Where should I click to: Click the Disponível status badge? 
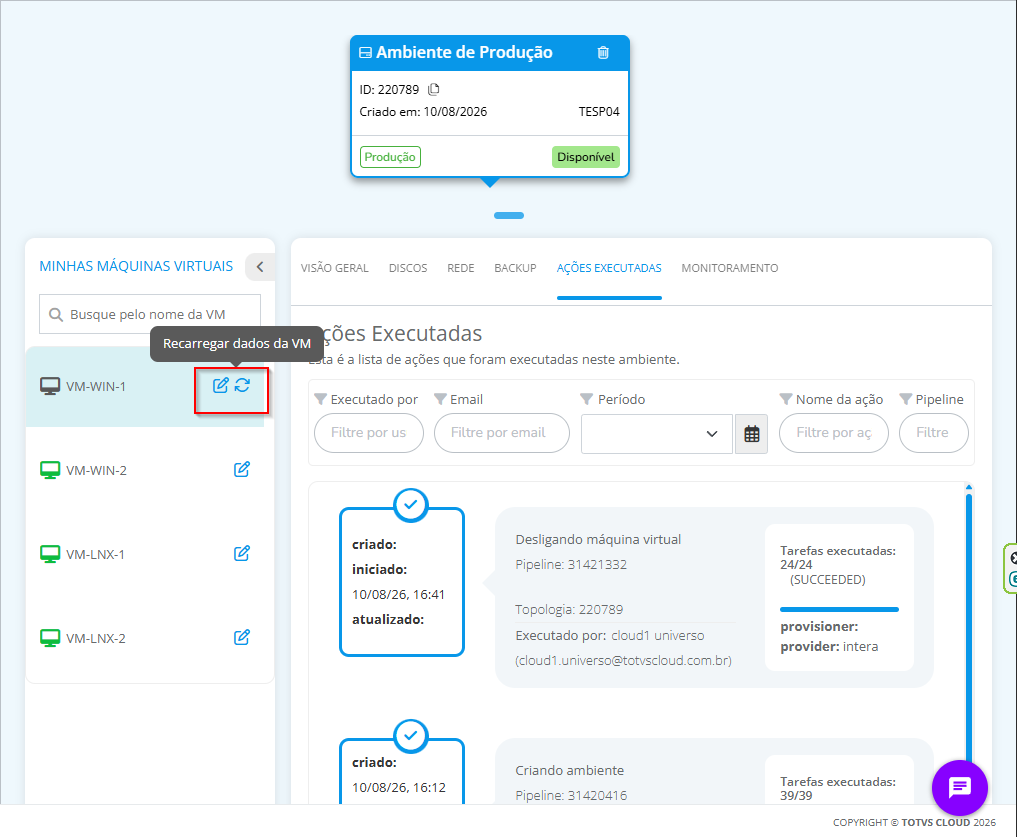tap(586, 157)
